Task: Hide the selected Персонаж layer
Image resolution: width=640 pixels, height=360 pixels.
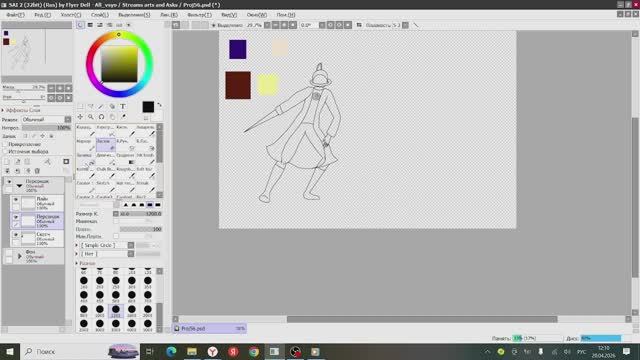Action: (16, 217)
